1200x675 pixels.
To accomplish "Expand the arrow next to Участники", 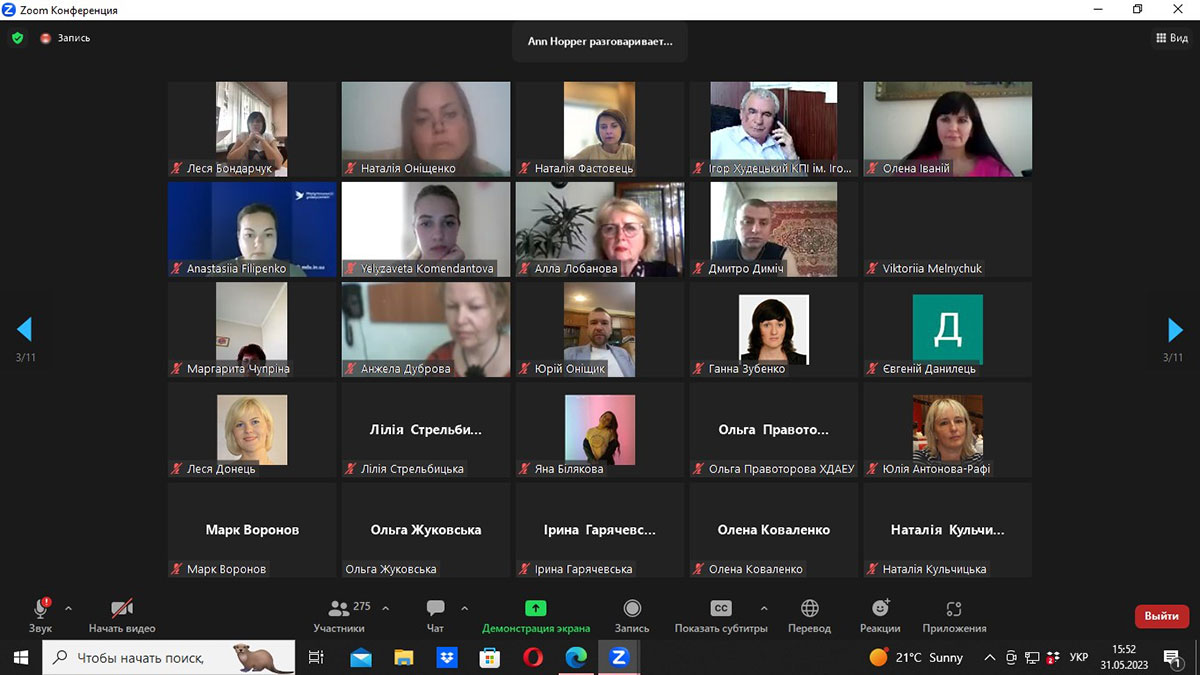I will click(x=386, y=607).
